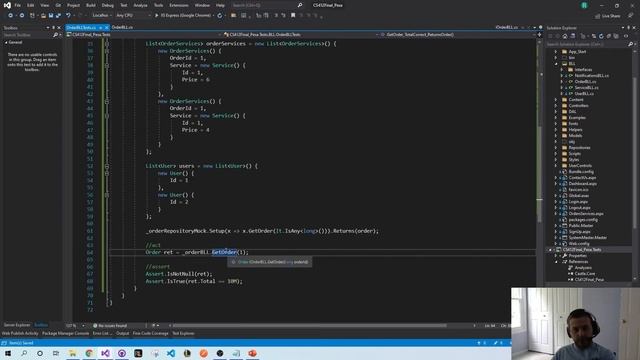Image resolution: width=640 pixels, height=360 pixels.
Task: Open the Project menu
Action: tap(73, 5)
